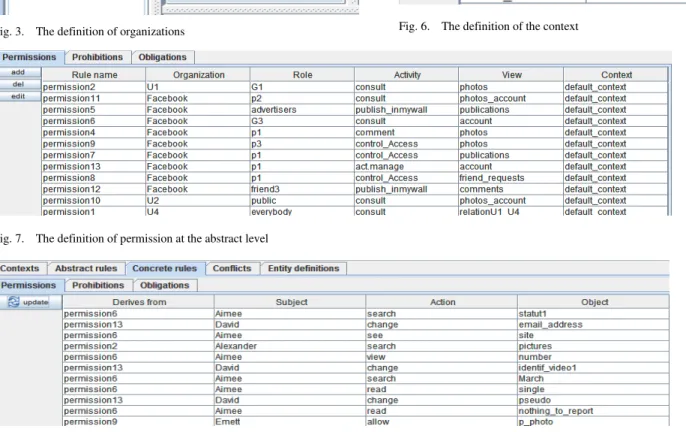
Task: Click the advertisers role cell
Action: 302,110
